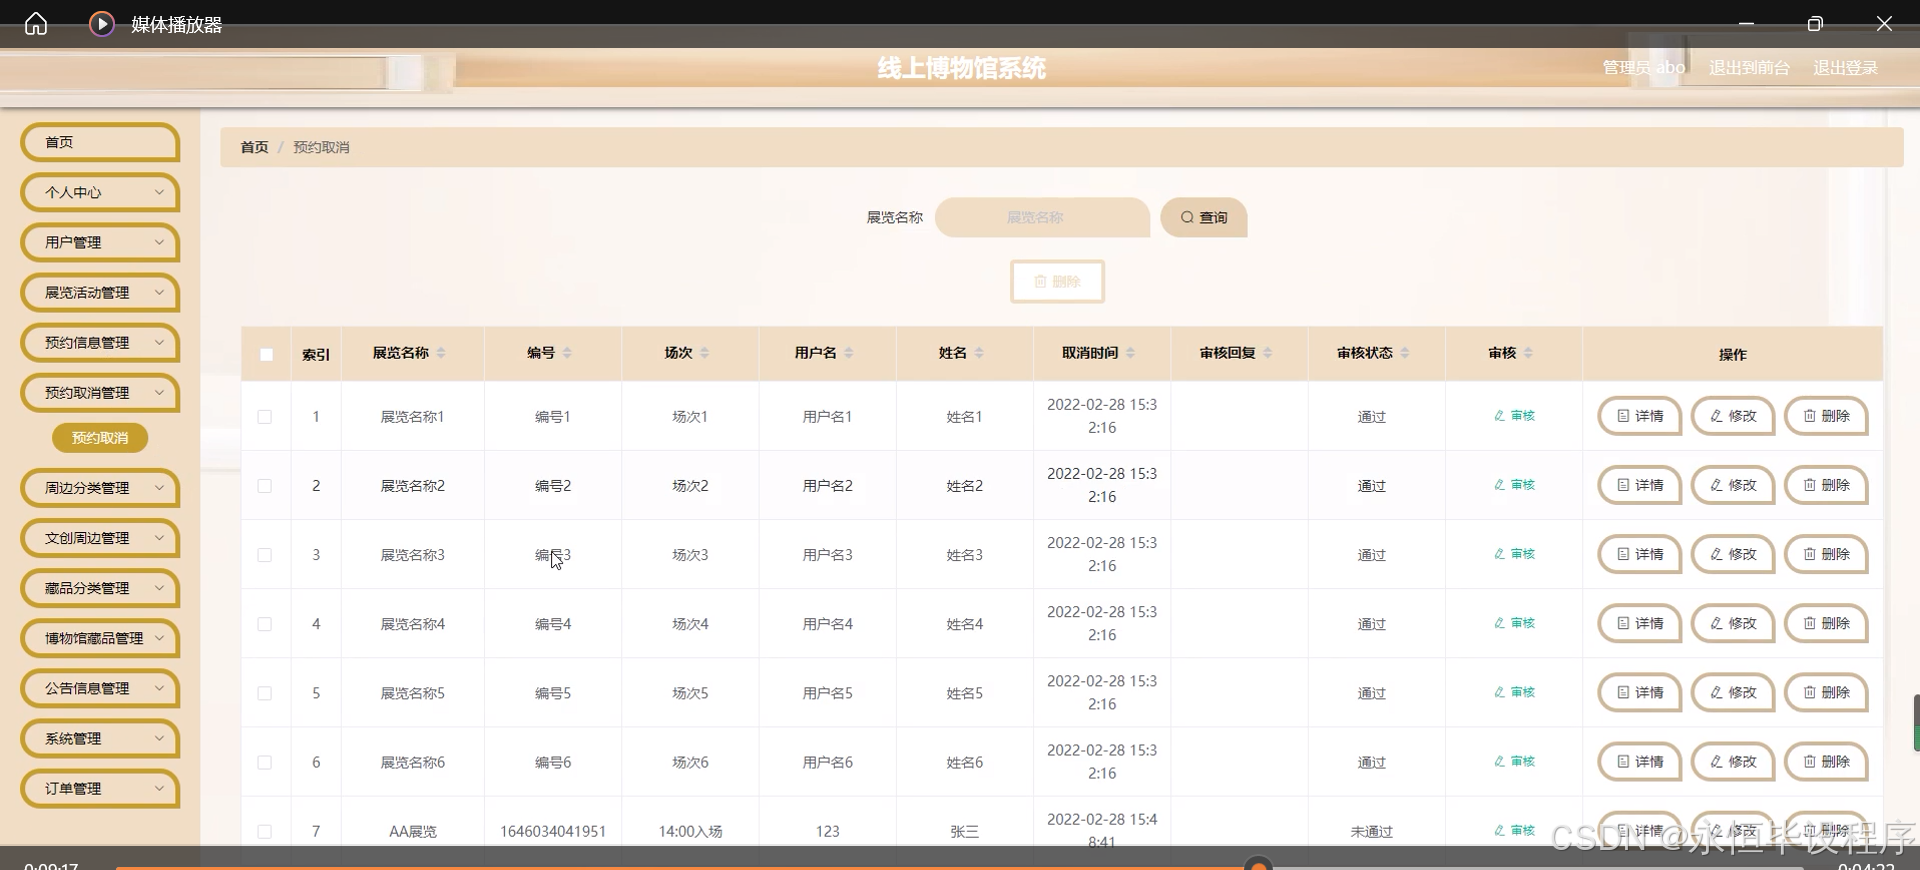The height and width of the screenshot is (870, 1920).
Task: Open 详情 for 展览名称4 row
Action: tap(1640, 623)
